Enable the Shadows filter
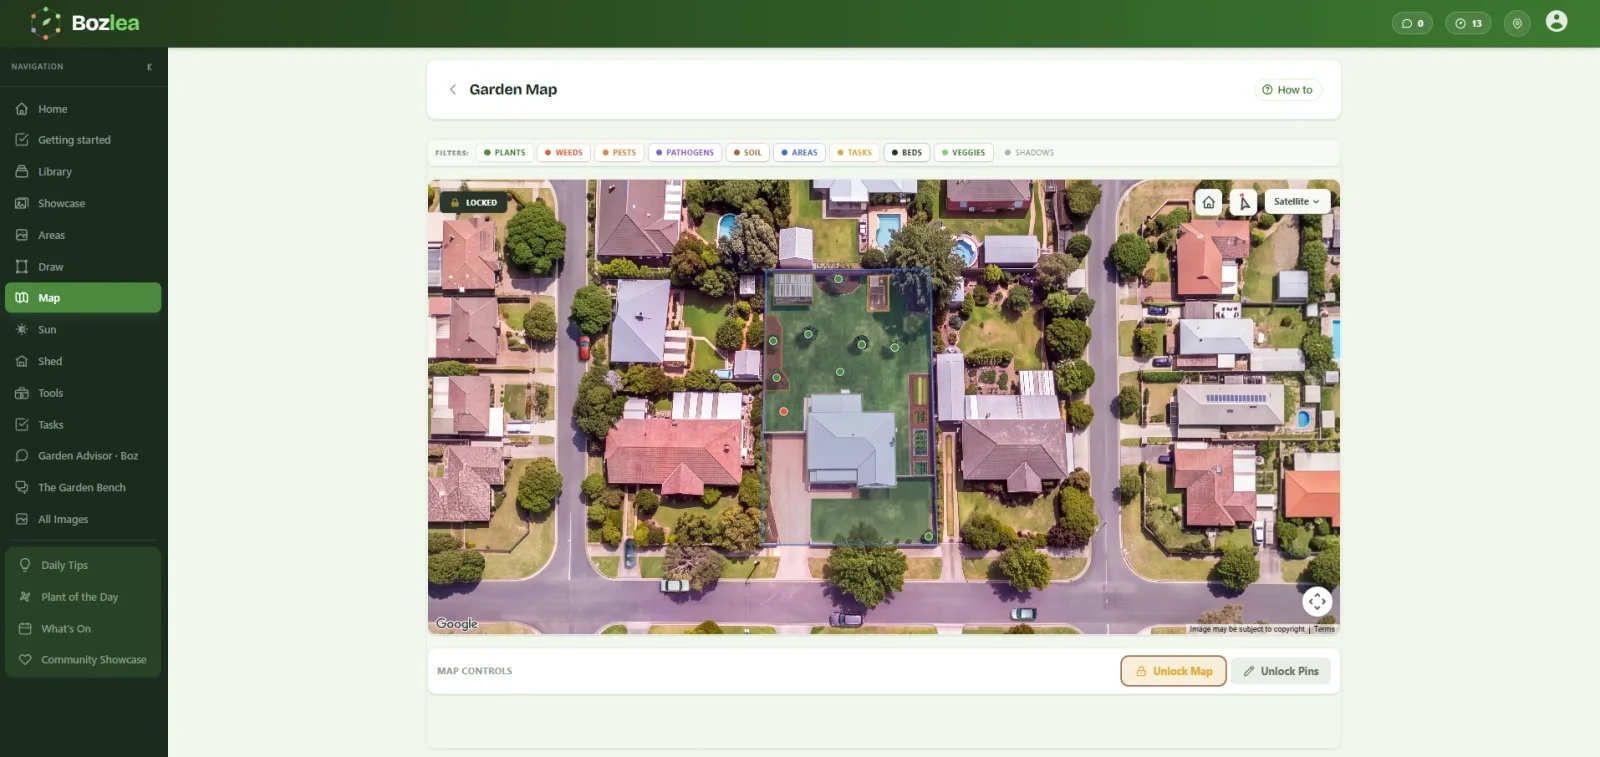 (1029, 153)
